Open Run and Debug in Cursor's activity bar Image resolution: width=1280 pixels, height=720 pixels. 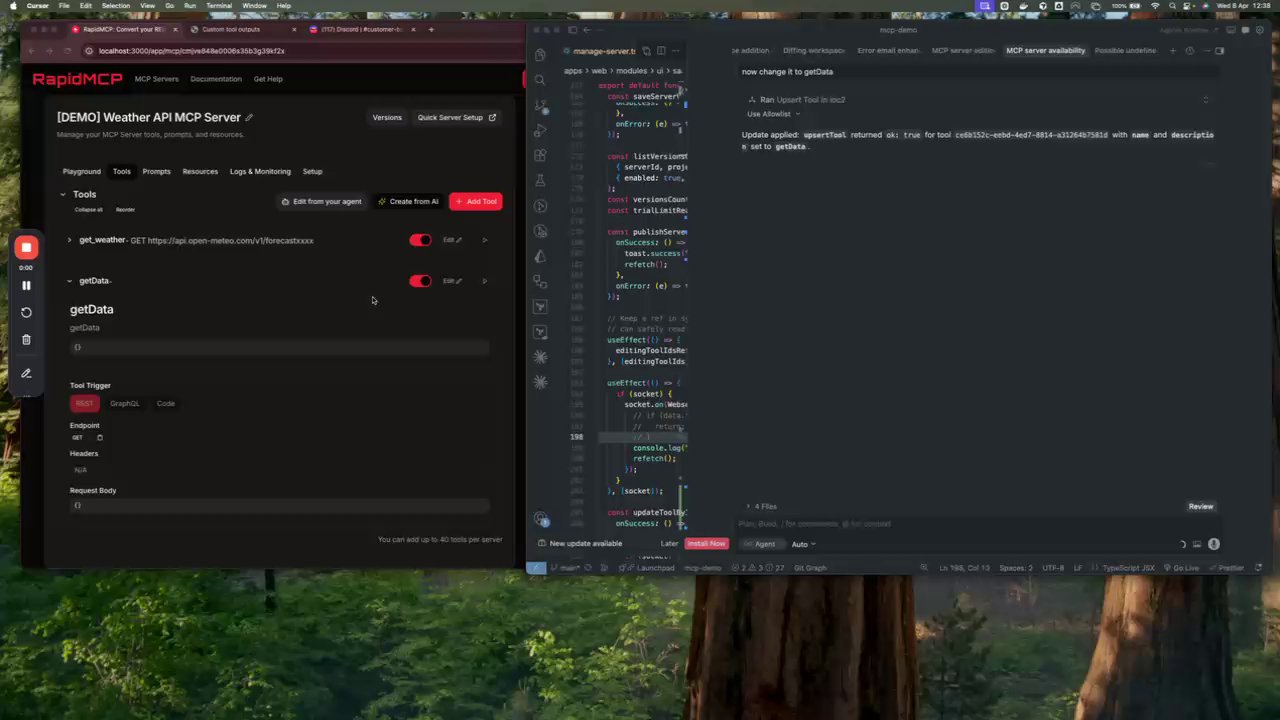click(x=541, y=130)
